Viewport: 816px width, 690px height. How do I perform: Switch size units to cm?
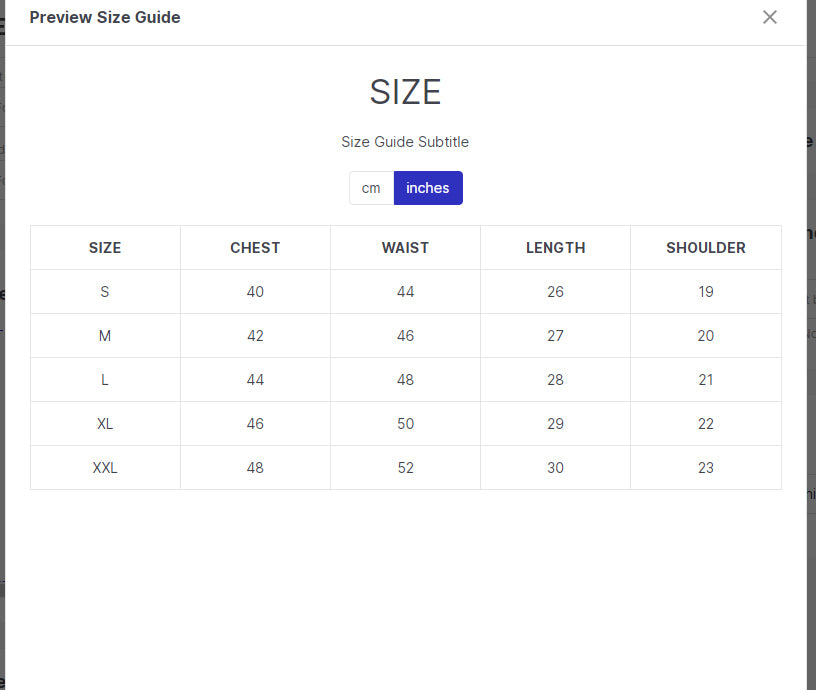point(371,188)
